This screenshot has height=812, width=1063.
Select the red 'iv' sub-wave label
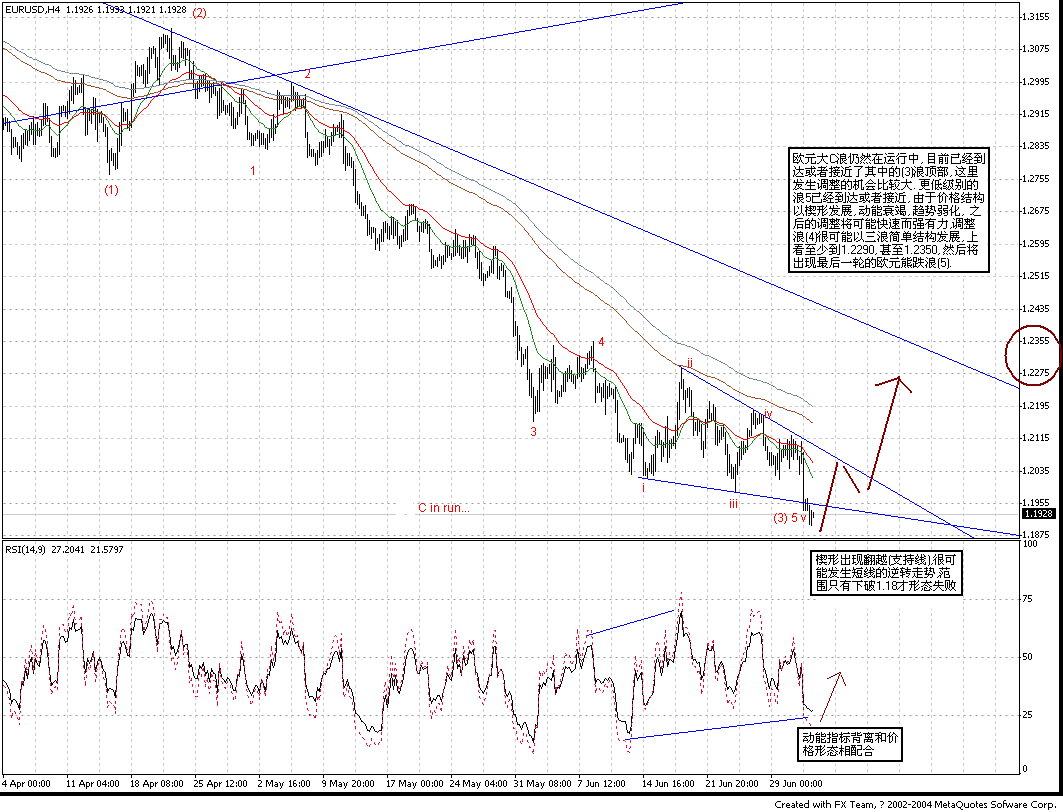(768, 413)
